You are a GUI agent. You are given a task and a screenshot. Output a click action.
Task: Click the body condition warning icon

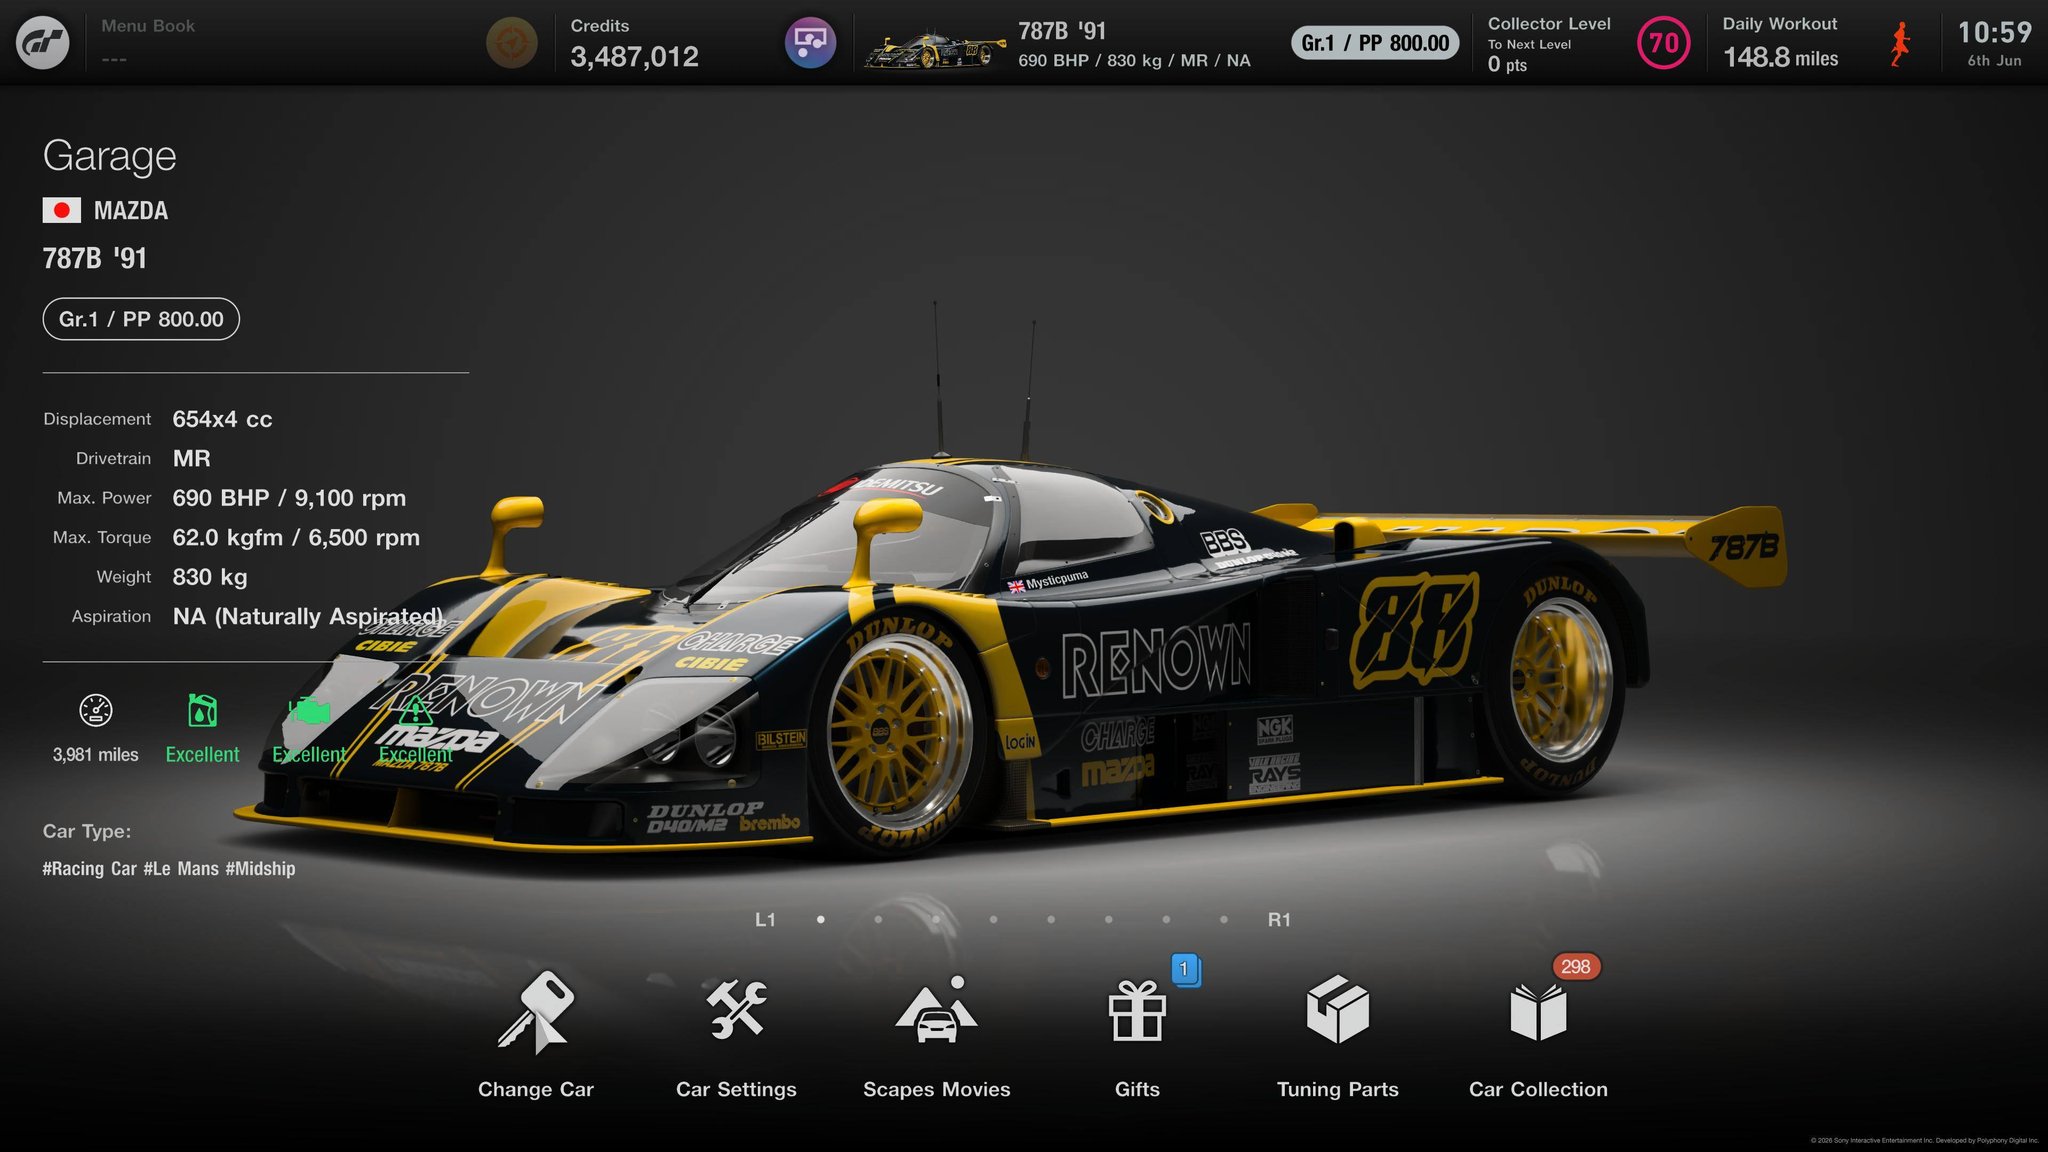(x=415, y=710)
